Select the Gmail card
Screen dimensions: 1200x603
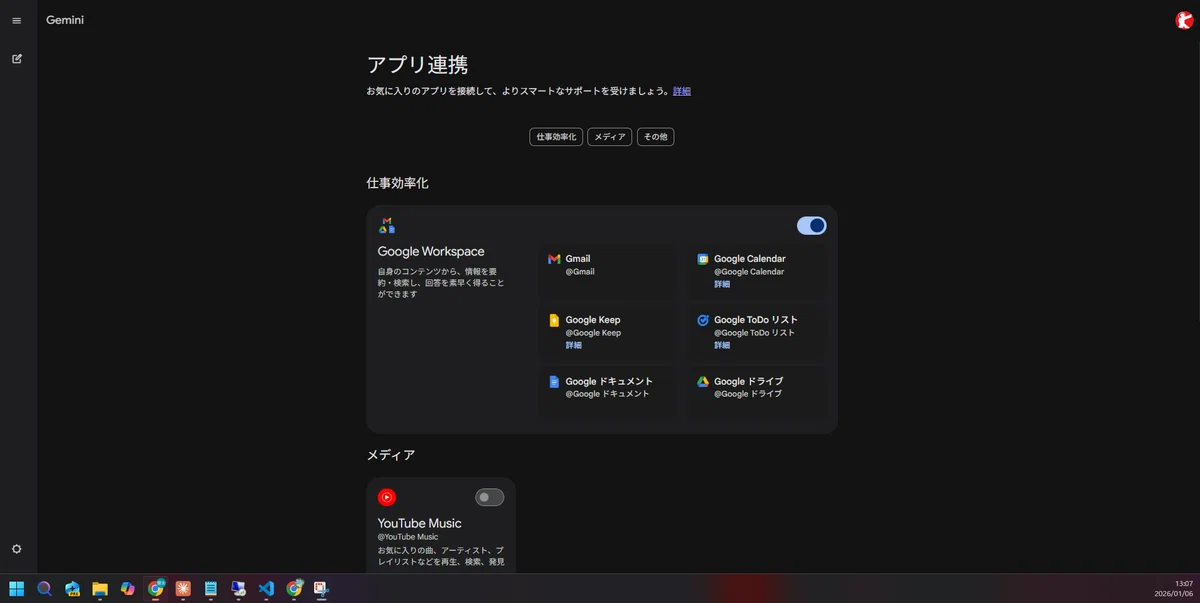(608, 272)
